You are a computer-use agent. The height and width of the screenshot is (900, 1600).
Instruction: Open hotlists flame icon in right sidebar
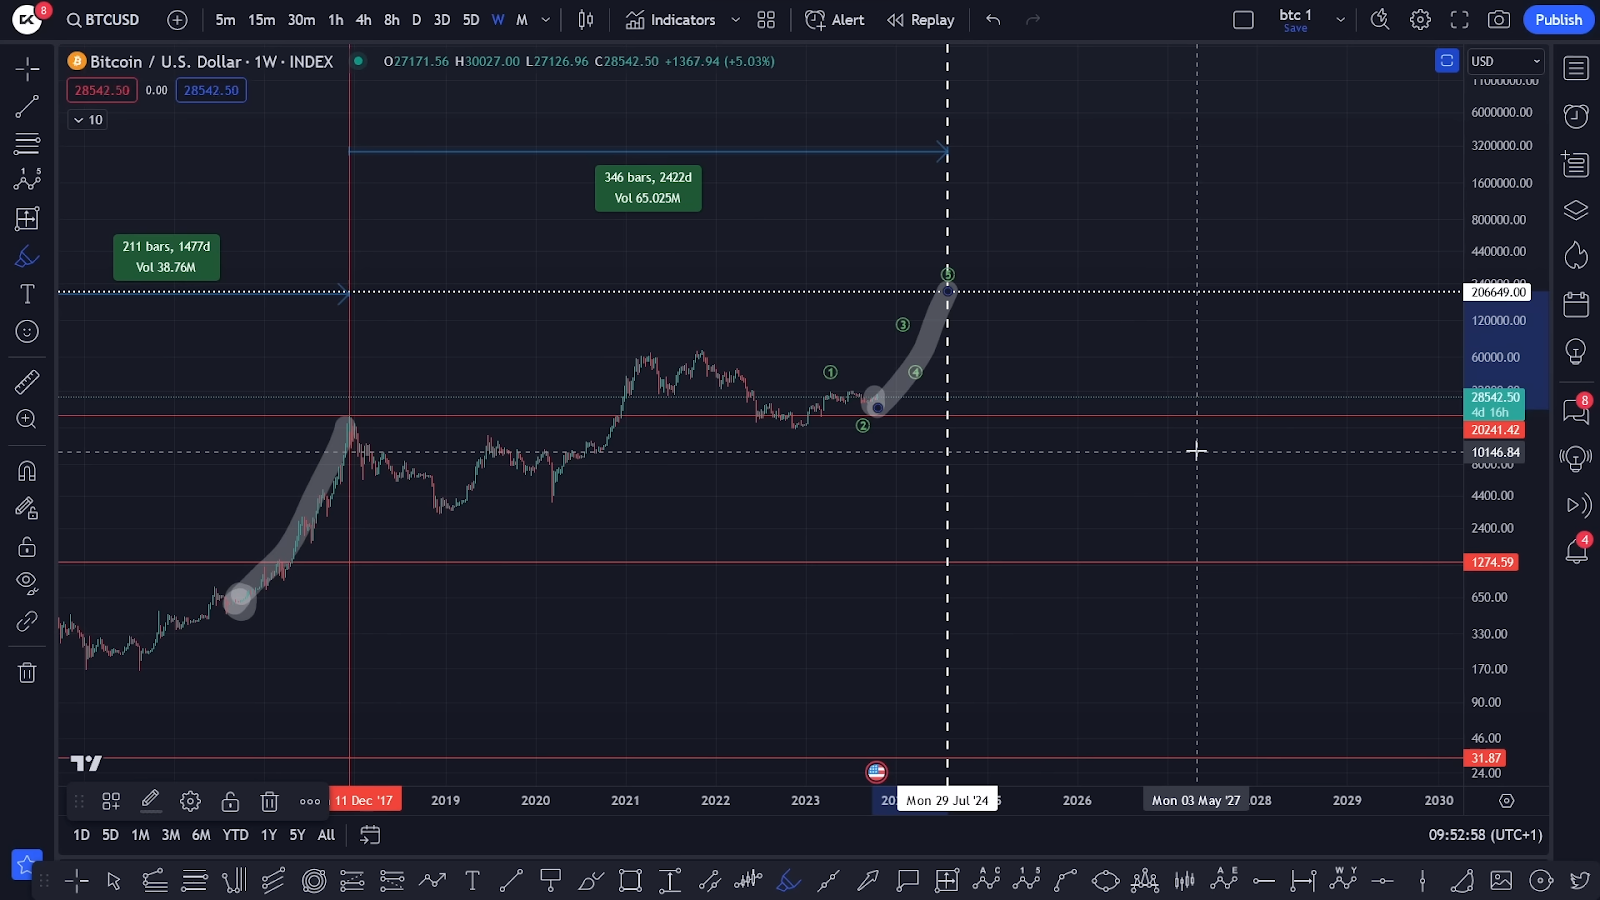pyautogui.click(x=1576, y=257)
